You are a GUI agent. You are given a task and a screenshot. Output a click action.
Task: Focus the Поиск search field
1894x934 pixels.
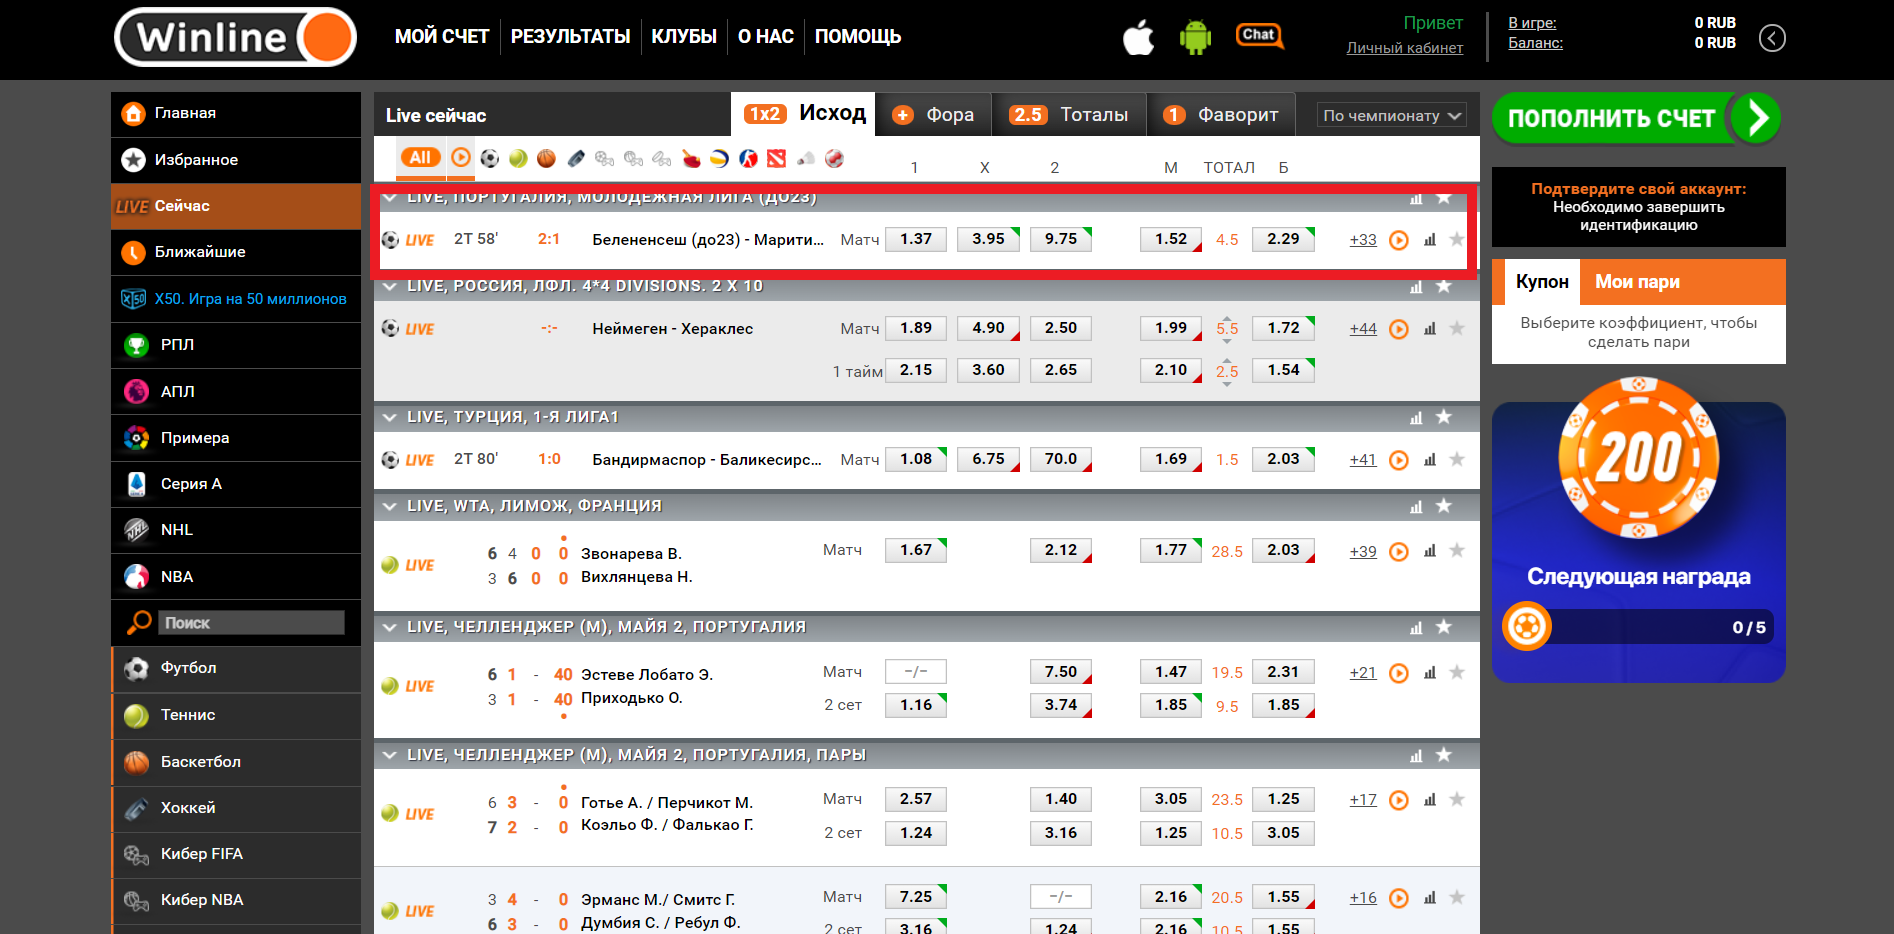[x=251, y=623]
